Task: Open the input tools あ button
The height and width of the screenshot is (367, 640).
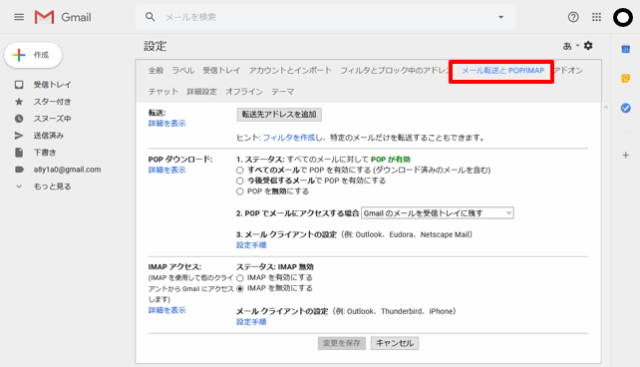Action: point(567,46)
